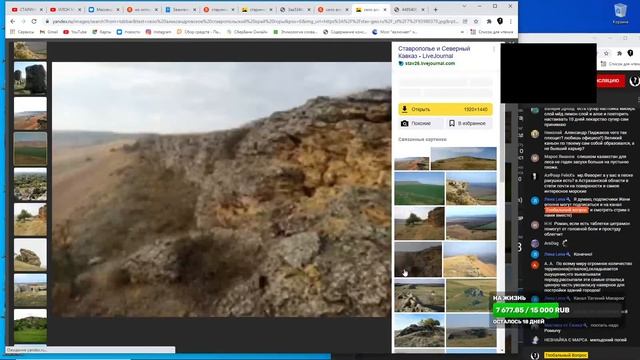640x360 pixels.
Task: Click the yellow Открыть button
Action: click(x=445, y=109)
